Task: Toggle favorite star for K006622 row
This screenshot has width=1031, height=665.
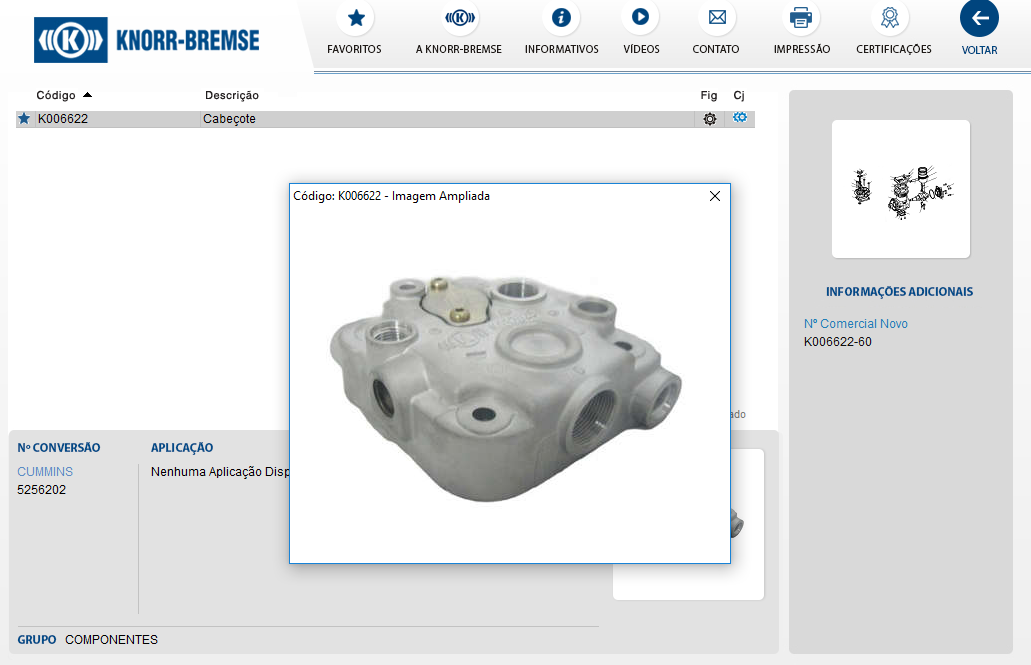Action: [x=24, y=119]
